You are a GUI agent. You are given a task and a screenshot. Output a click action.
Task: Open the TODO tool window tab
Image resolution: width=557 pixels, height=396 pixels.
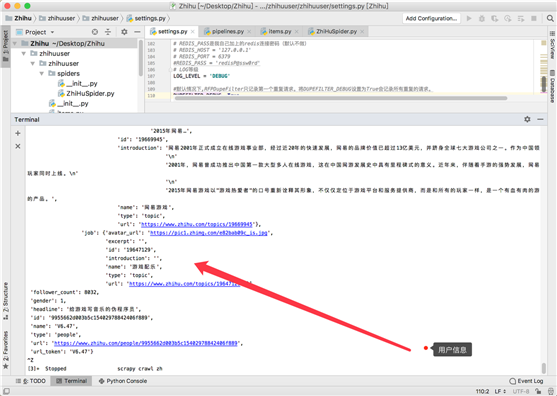point(31,381)
